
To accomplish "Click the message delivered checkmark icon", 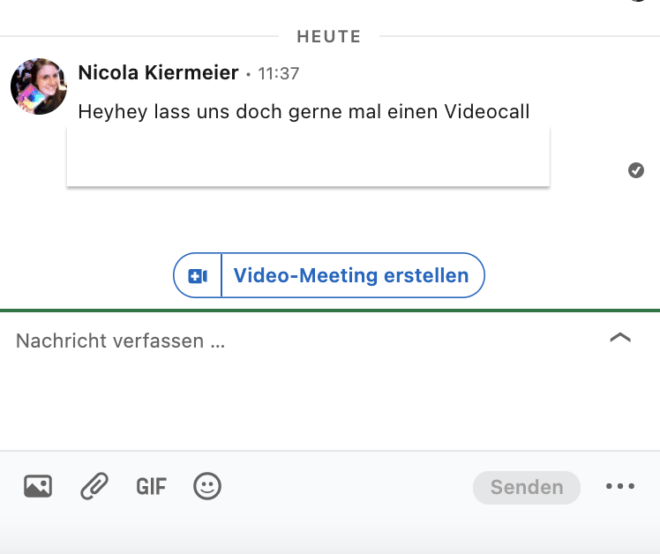I will tap(636, 170).
